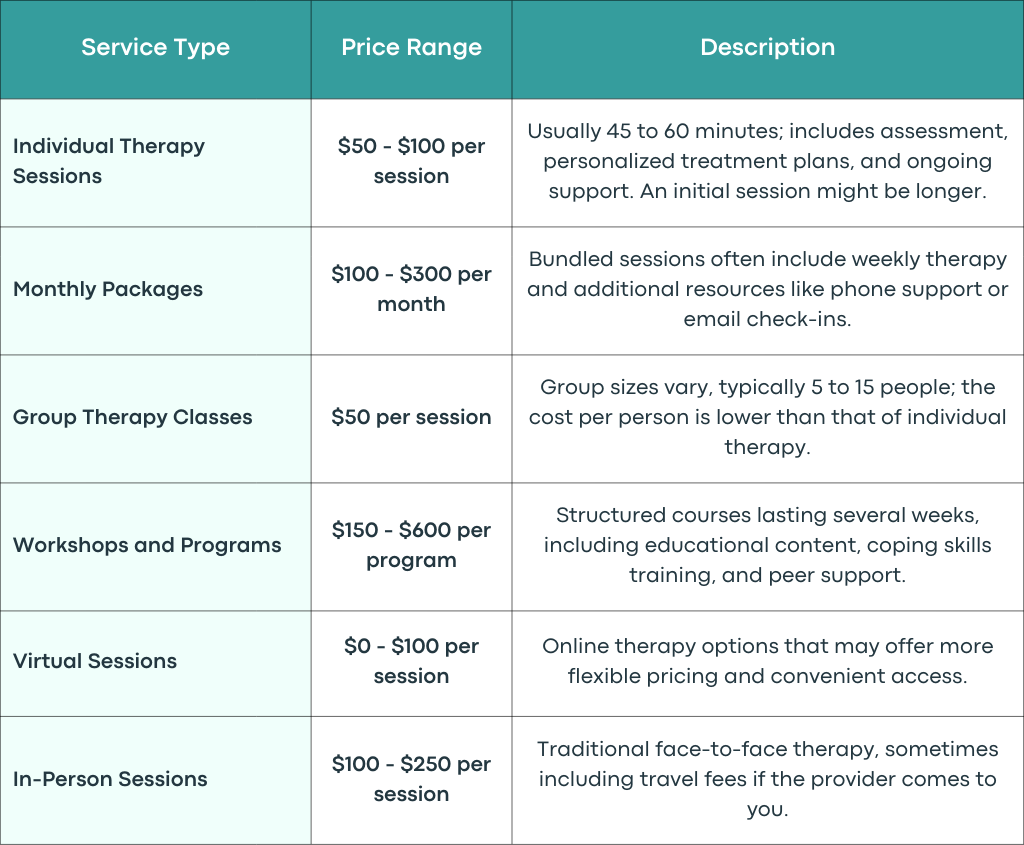
Task: Click the Description column header
Action: [767, 48]
